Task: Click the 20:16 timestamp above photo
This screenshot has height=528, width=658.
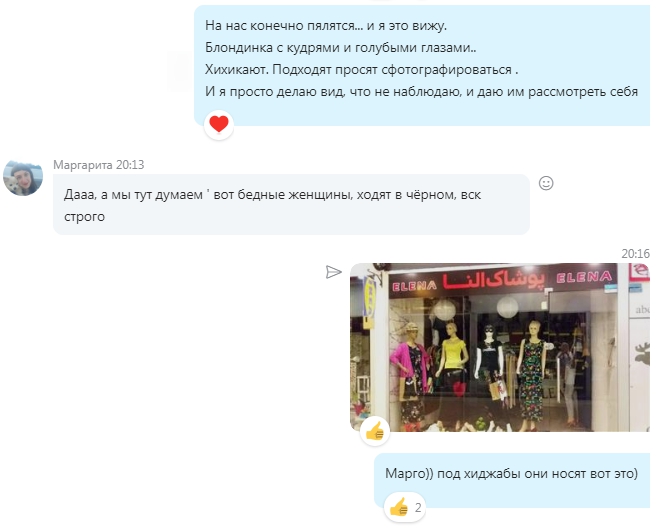Action: pyautogui.click(x=635, y=254)
